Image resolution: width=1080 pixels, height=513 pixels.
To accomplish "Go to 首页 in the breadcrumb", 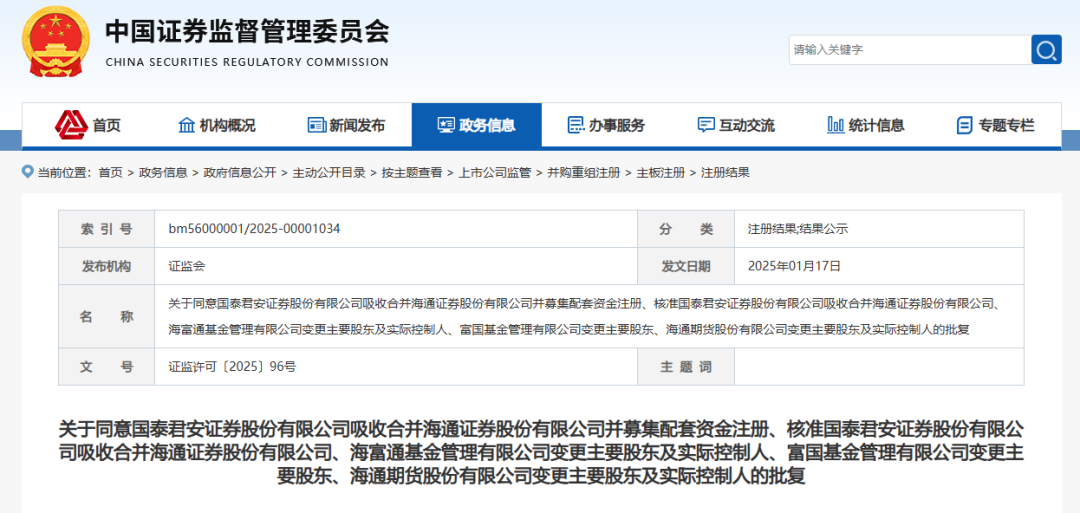I will [x=110, y=173].
